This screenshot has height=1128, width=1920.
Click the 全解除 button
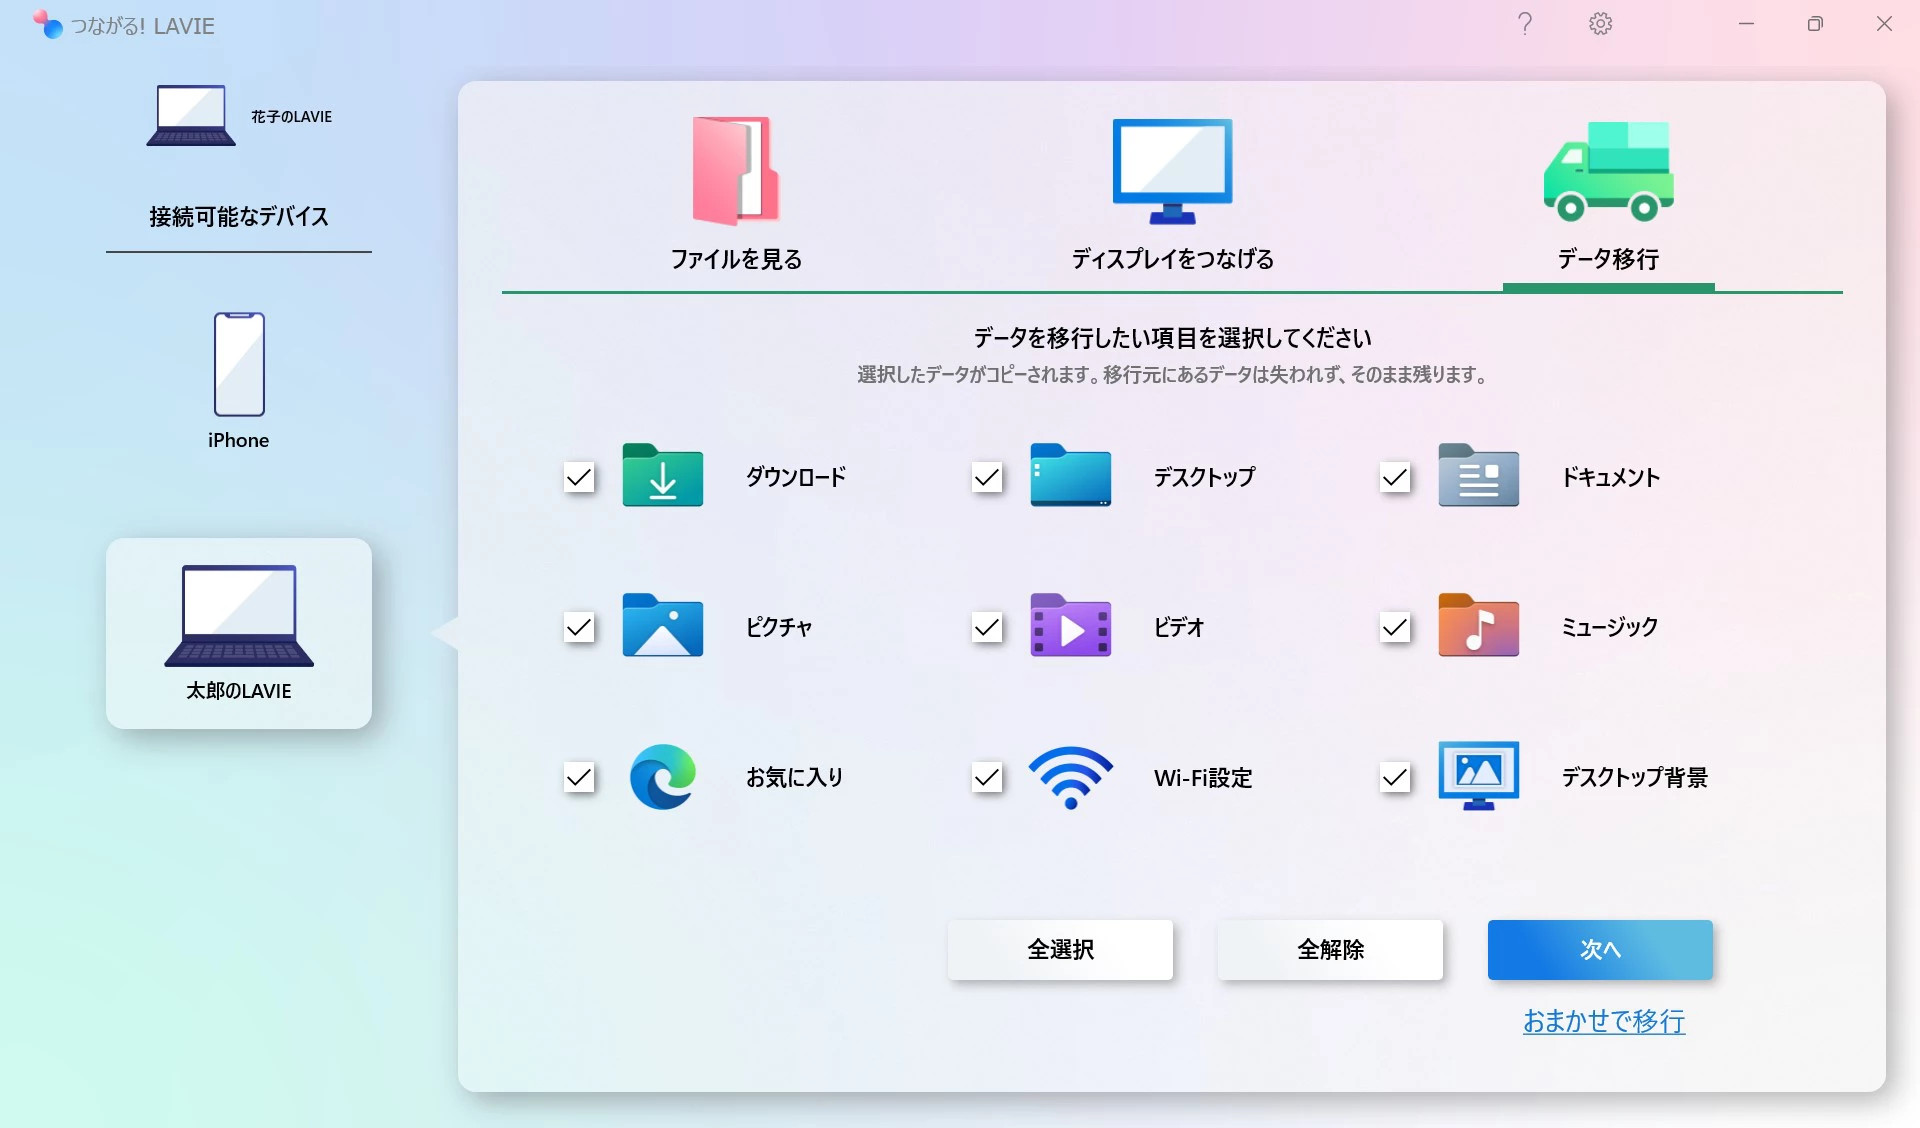pos(1330,949)
